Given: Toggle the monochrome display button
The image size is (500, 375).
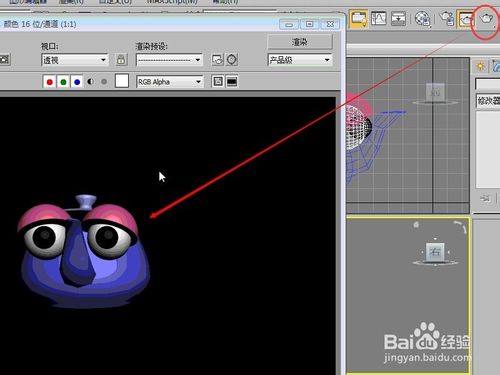Looking at the screenshot, I should 104,82.
